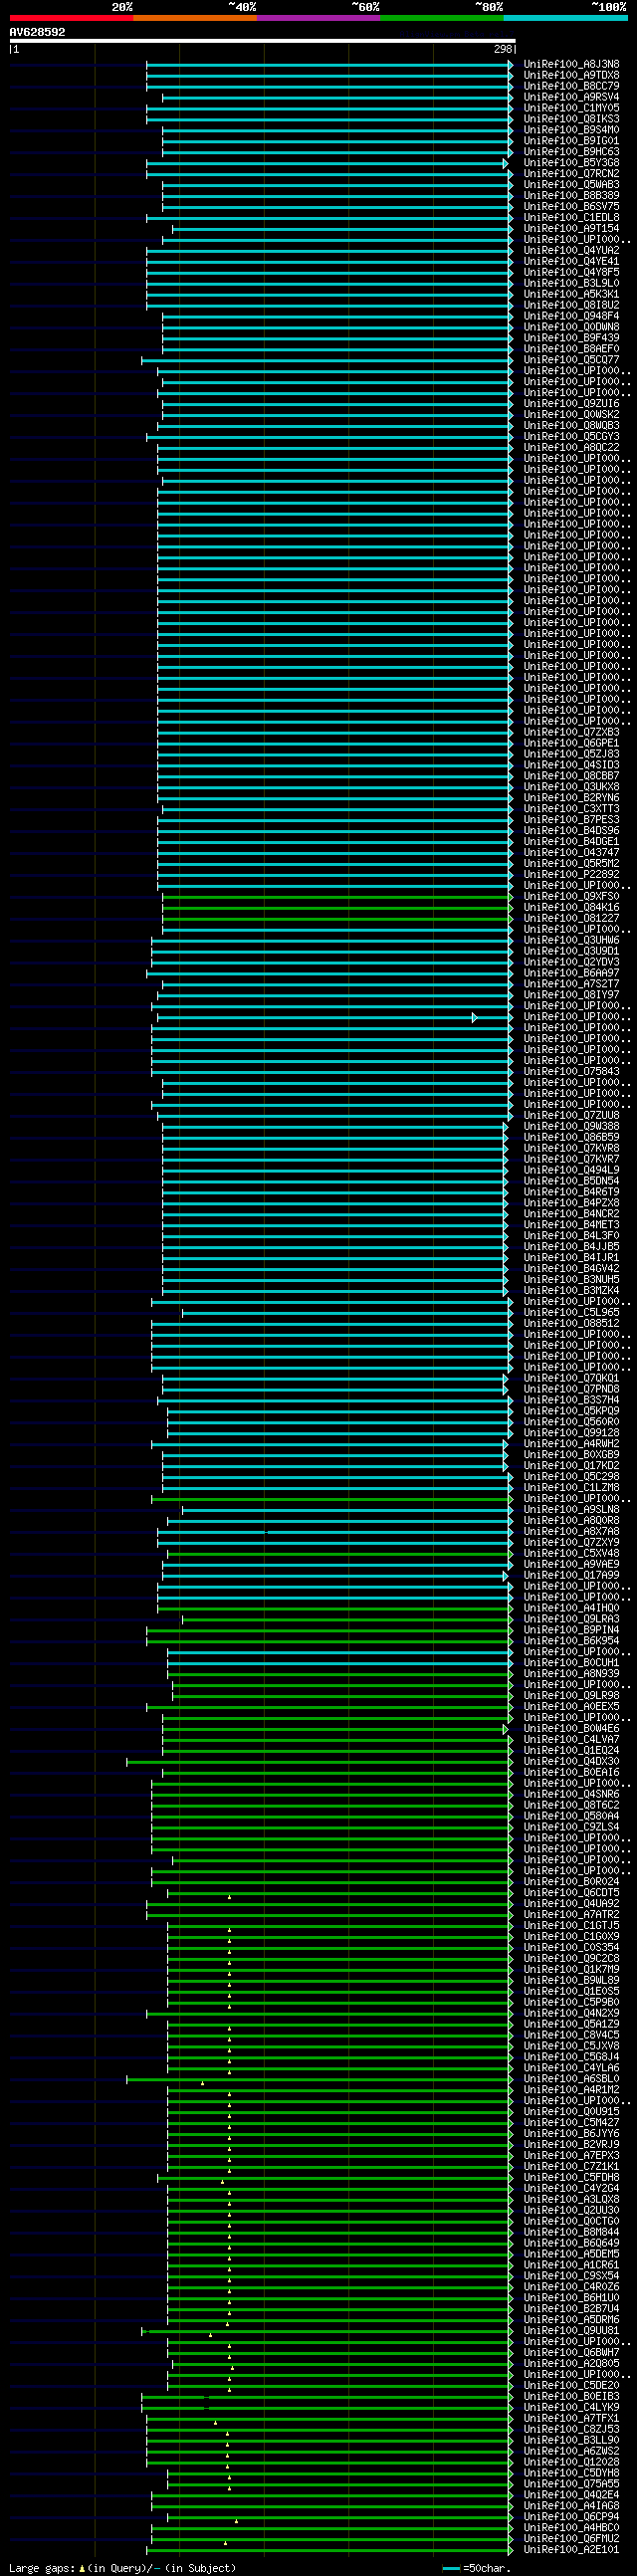This screenshot has height=2576, width=637.
Task: Click label UniRef100_Q6CDT5
Action: coord(571,1894)
